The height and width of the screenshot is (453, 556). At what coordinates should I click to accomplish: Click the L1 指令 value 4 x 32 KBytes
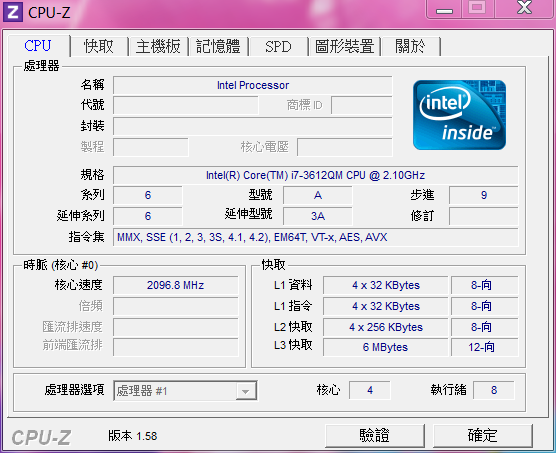pos(385,306)
